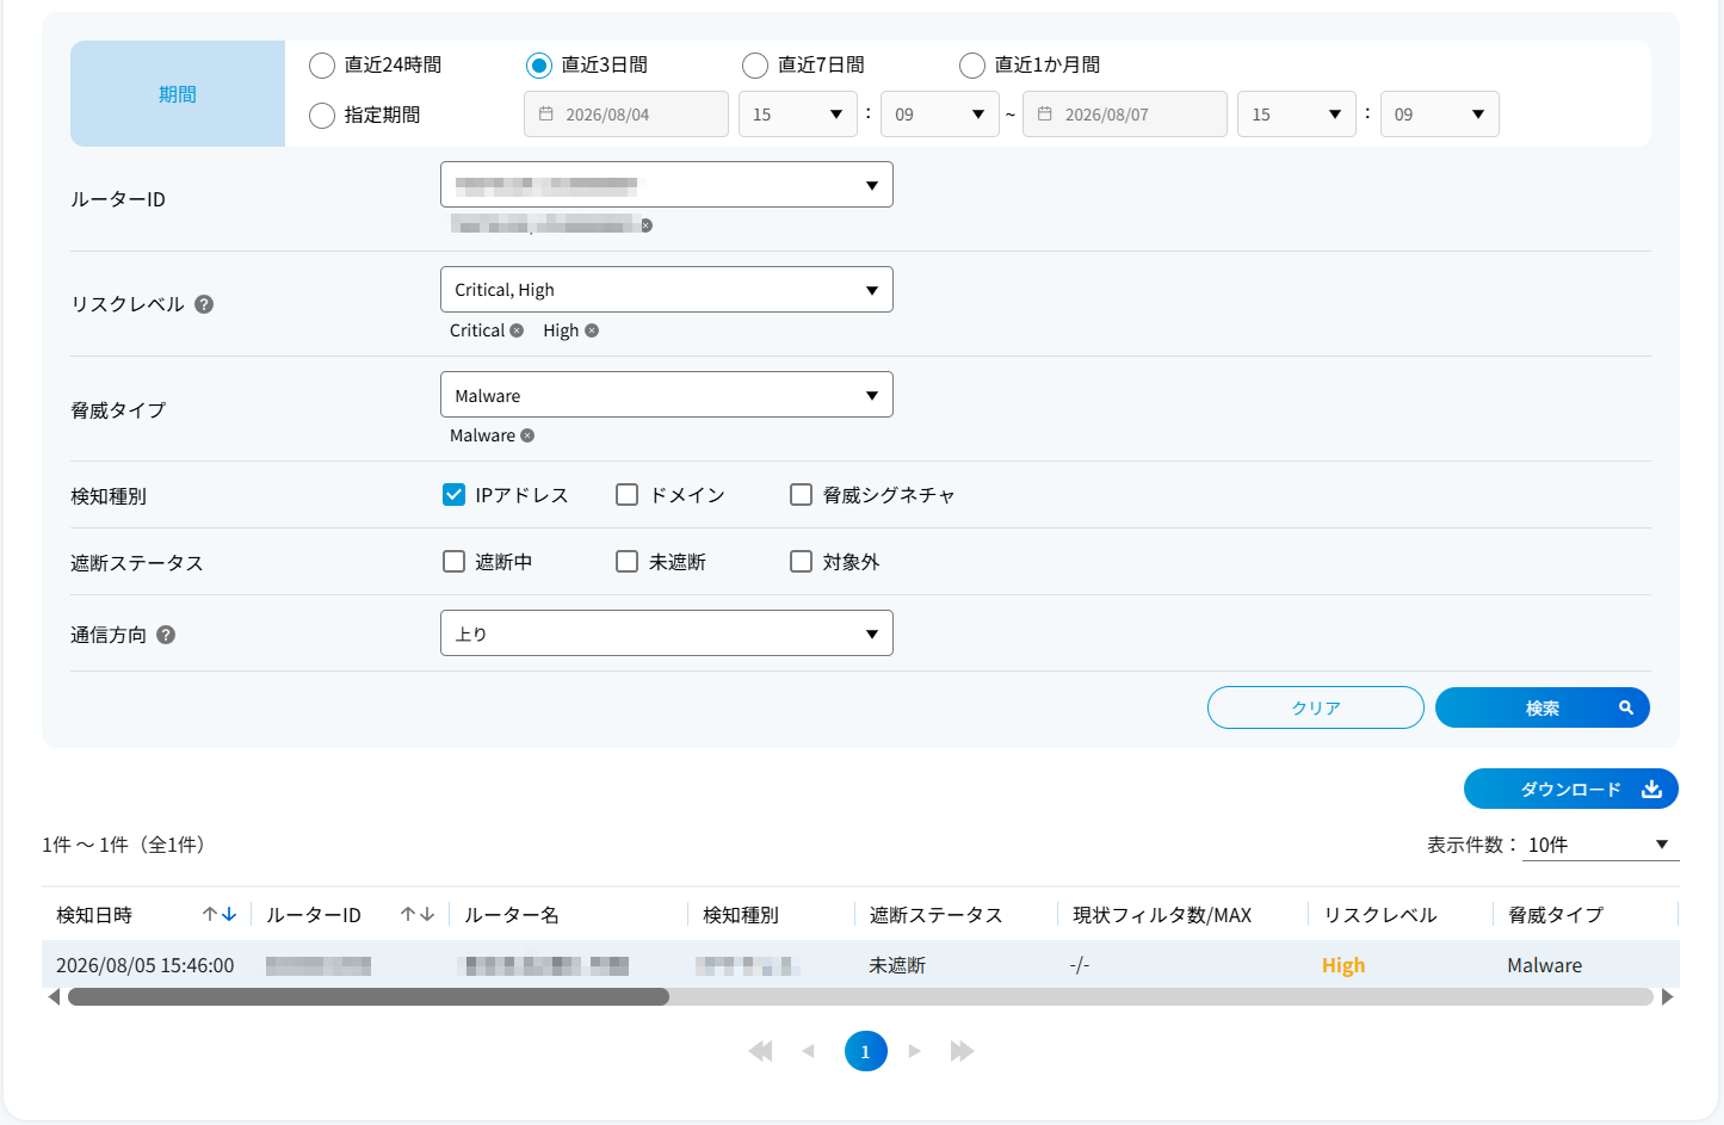Check the 対象外 status checkbox
1724x1125 pixels.
801,562
